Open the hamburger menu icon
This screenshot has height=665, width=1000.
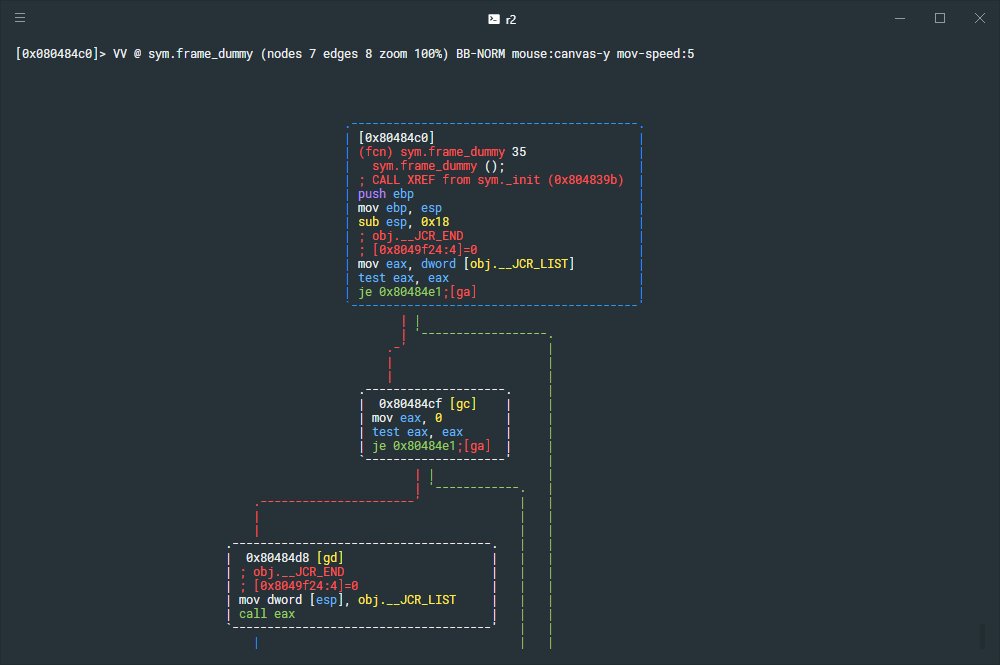click(x=20, y=18)
